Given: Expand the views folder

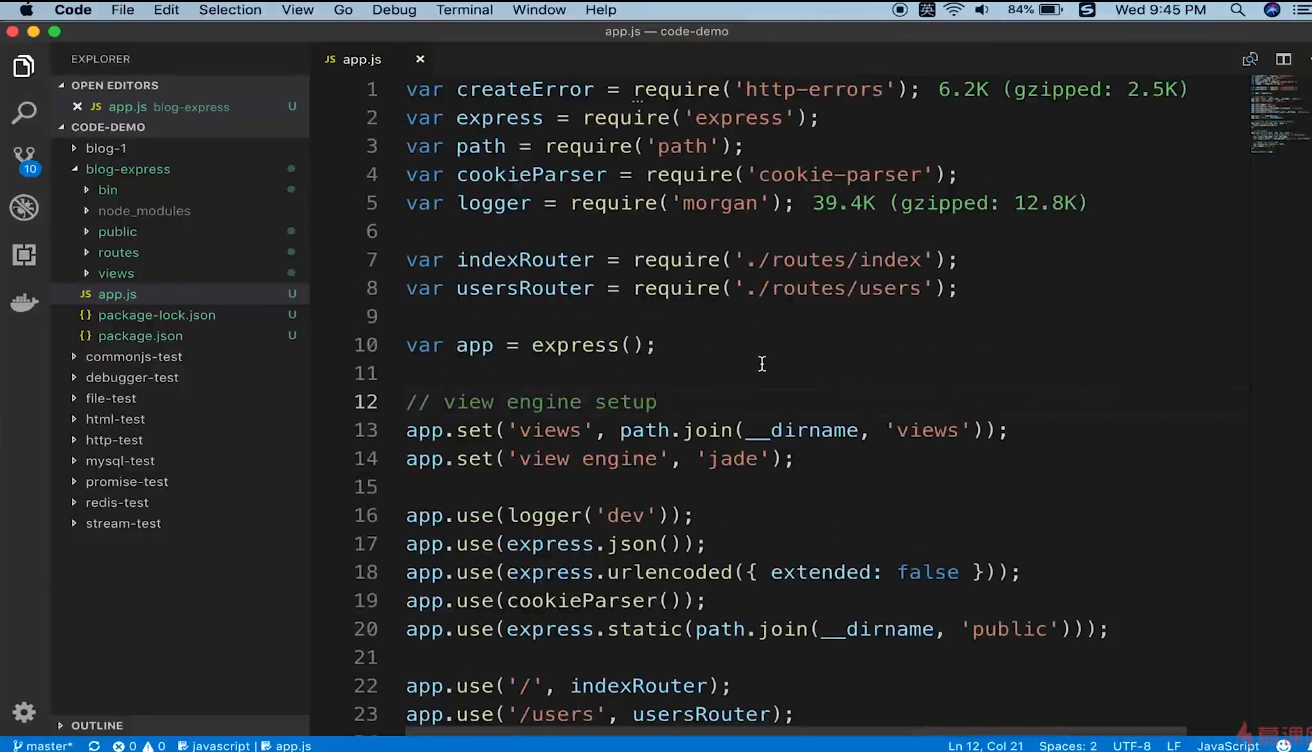Looking at the screenshot, I should (x=86, y=273).
